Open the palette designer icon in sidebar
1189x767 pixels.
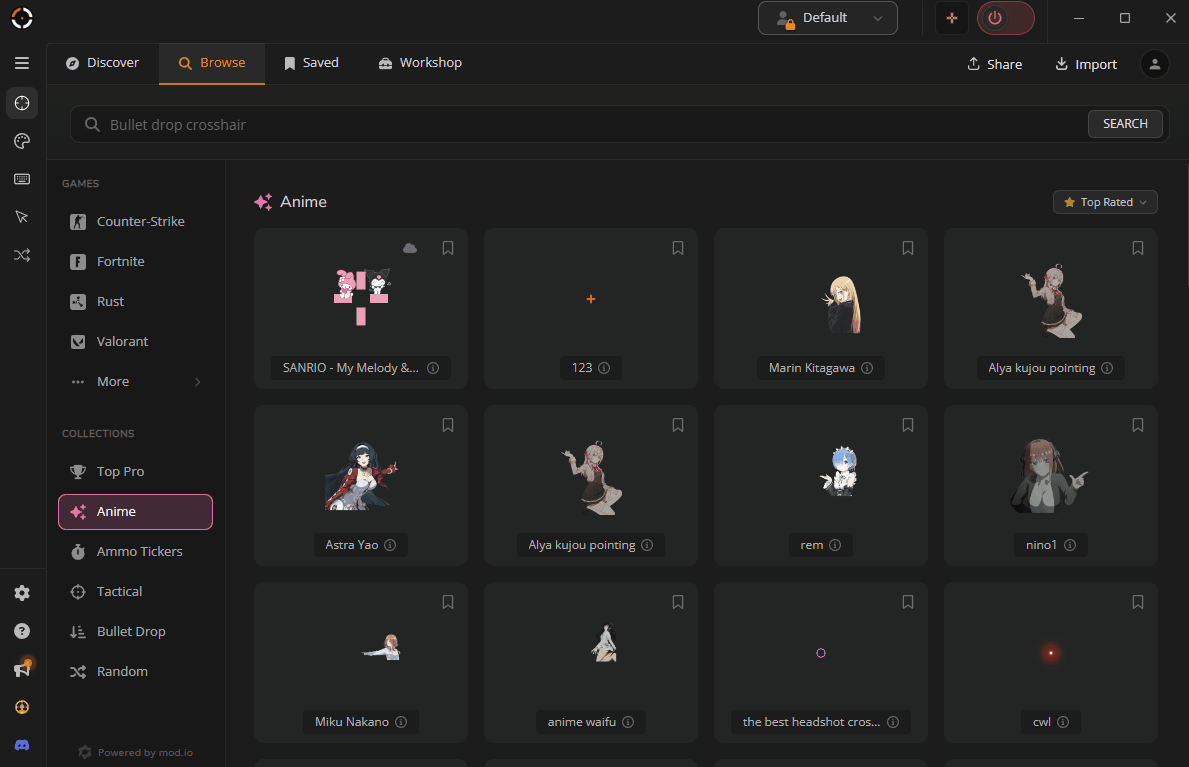22,141
